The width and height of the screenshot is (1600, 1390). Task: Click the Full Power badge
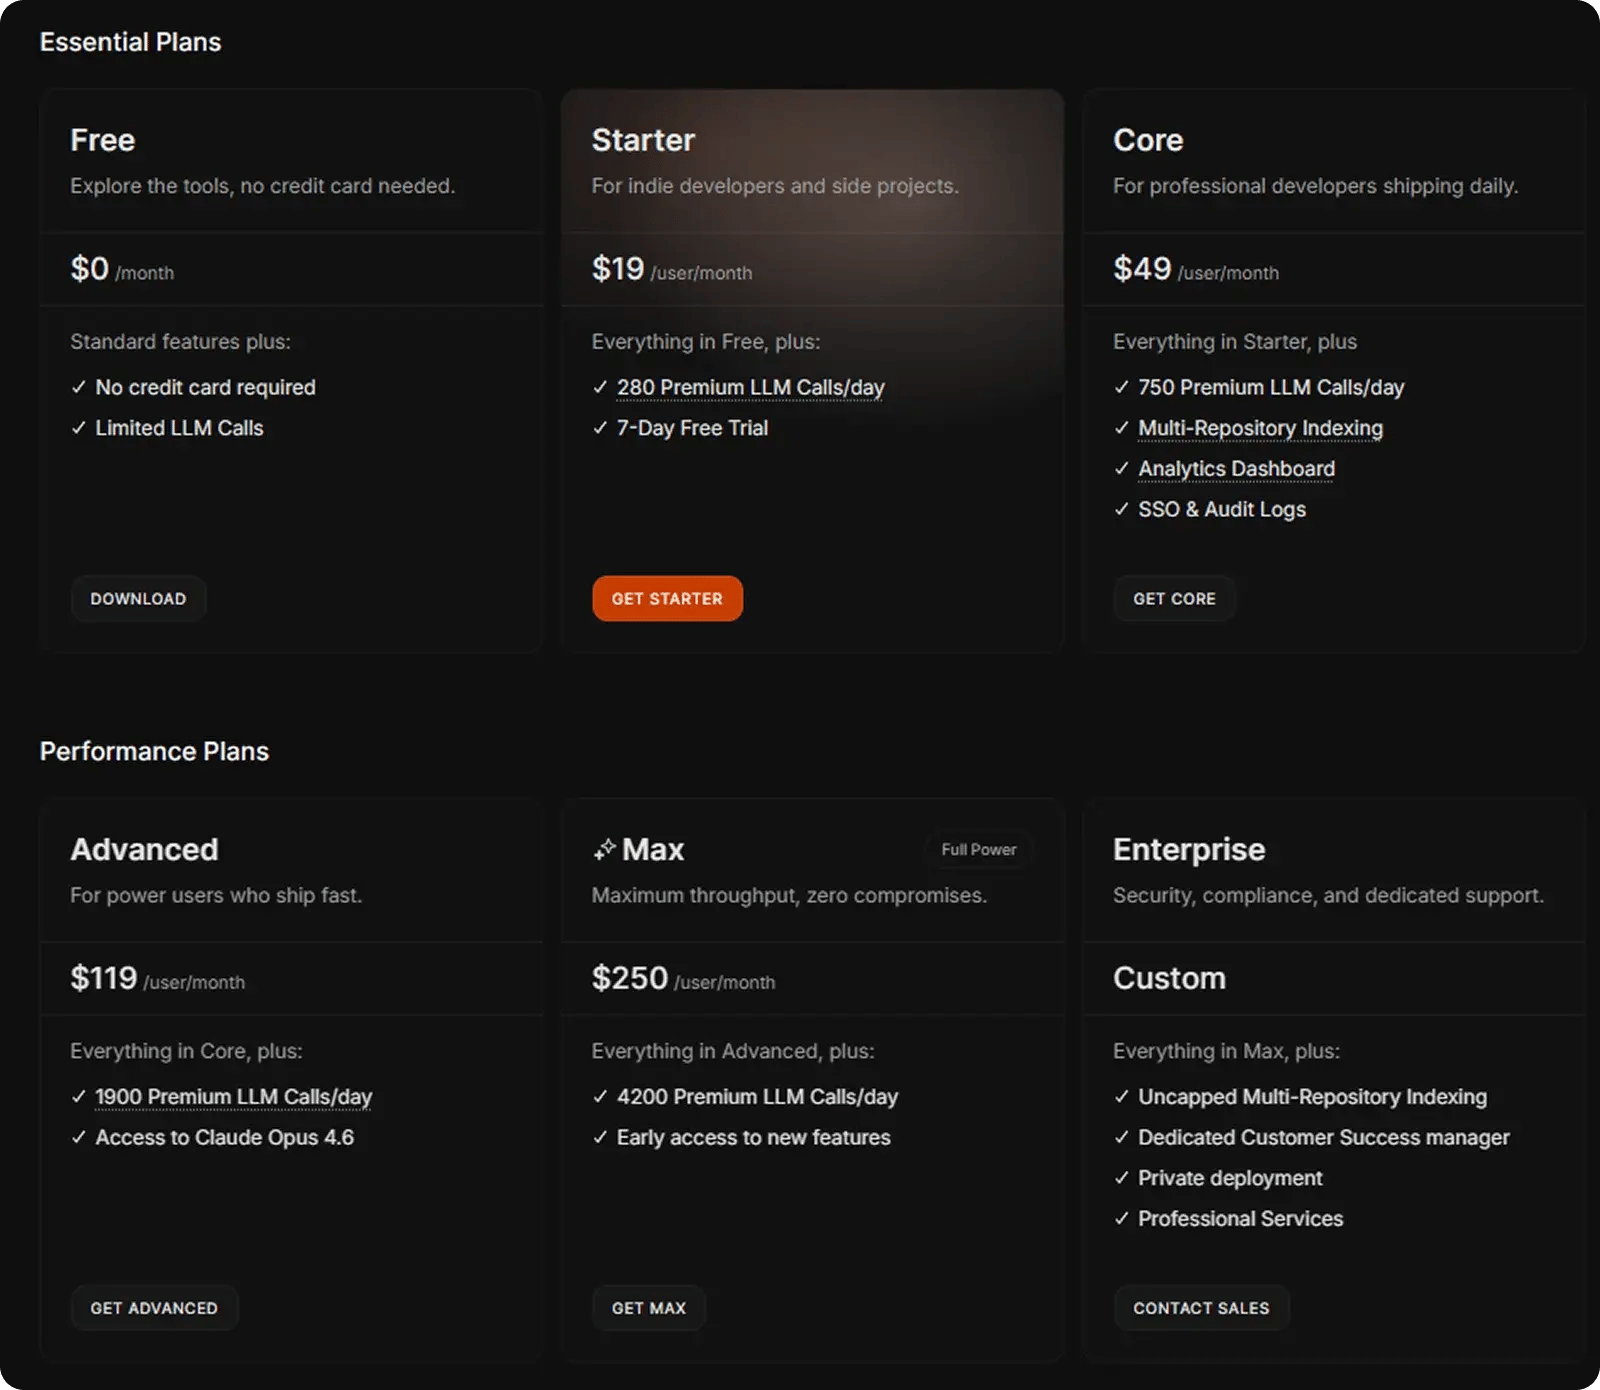(x=977, y=848)
